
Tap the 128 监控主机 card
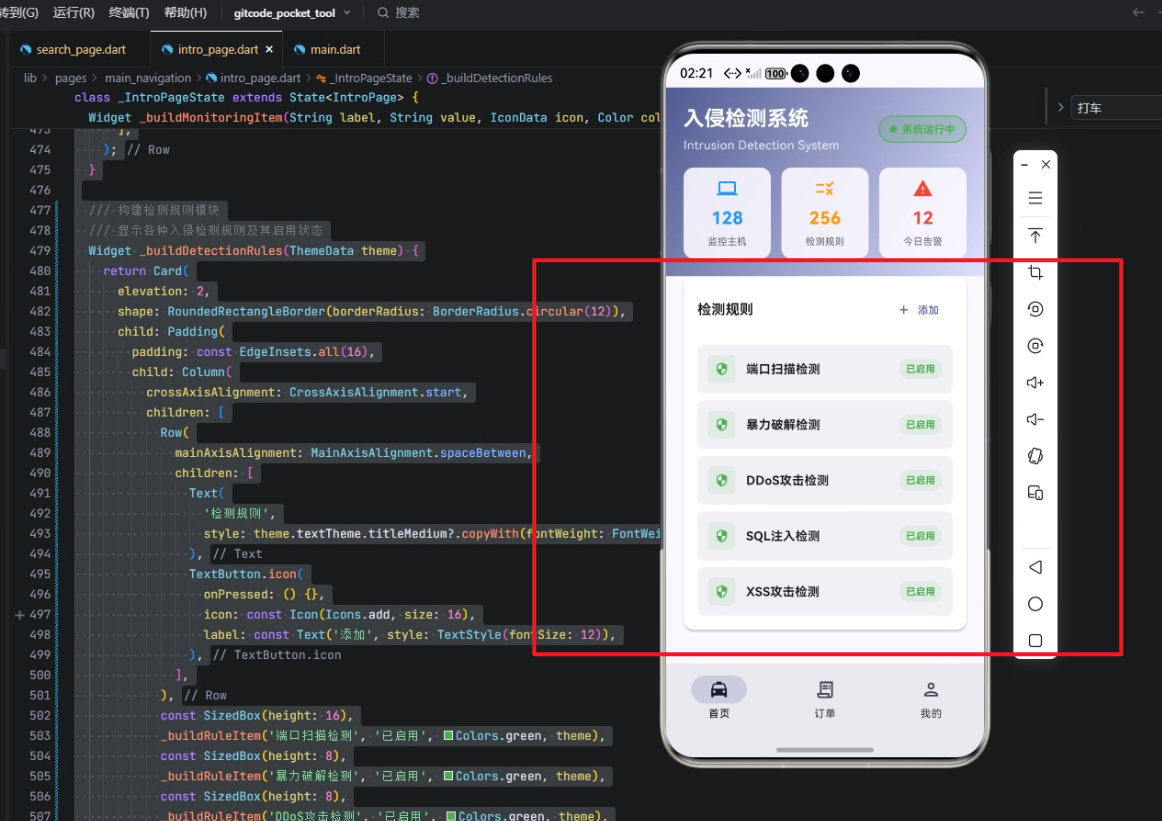pyautogui.click(x=727, y=213)
